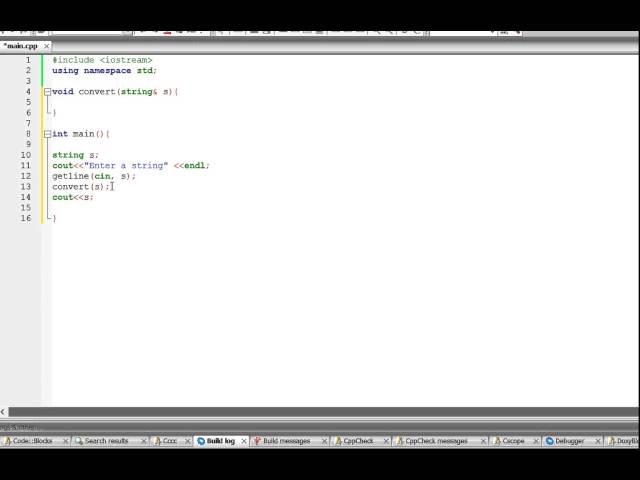
Task: Close the Cccc tab
Action: click(187, 441)
